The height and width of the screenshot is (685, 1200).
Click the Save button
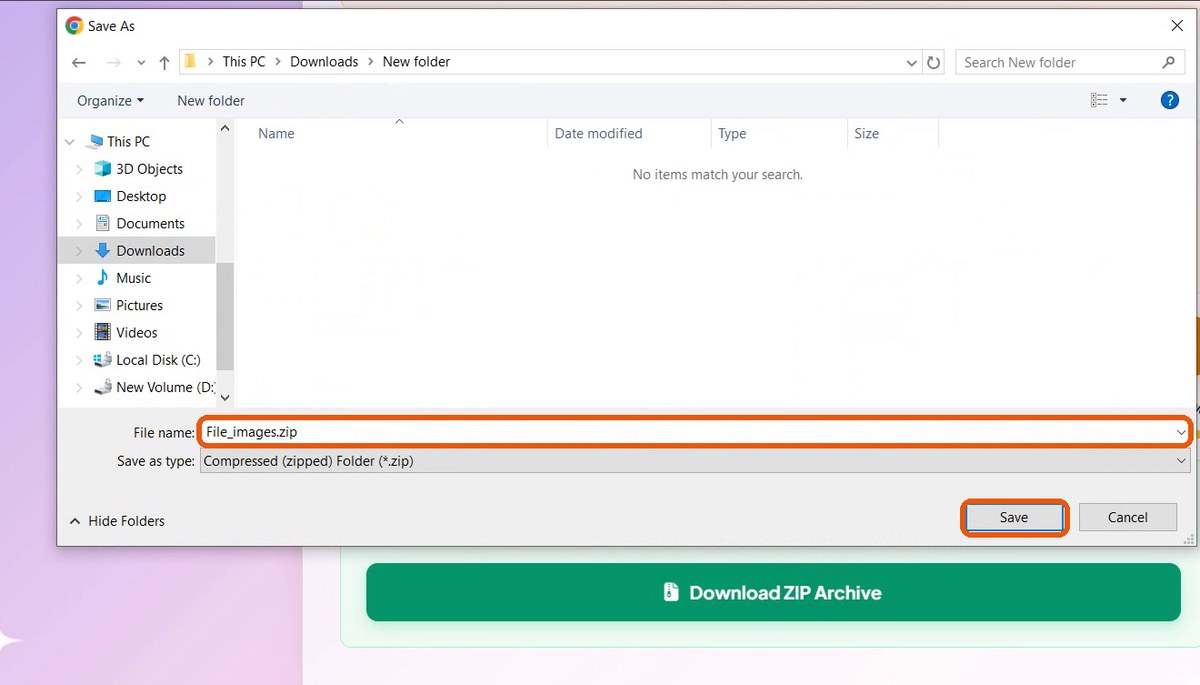(1014, 518)
